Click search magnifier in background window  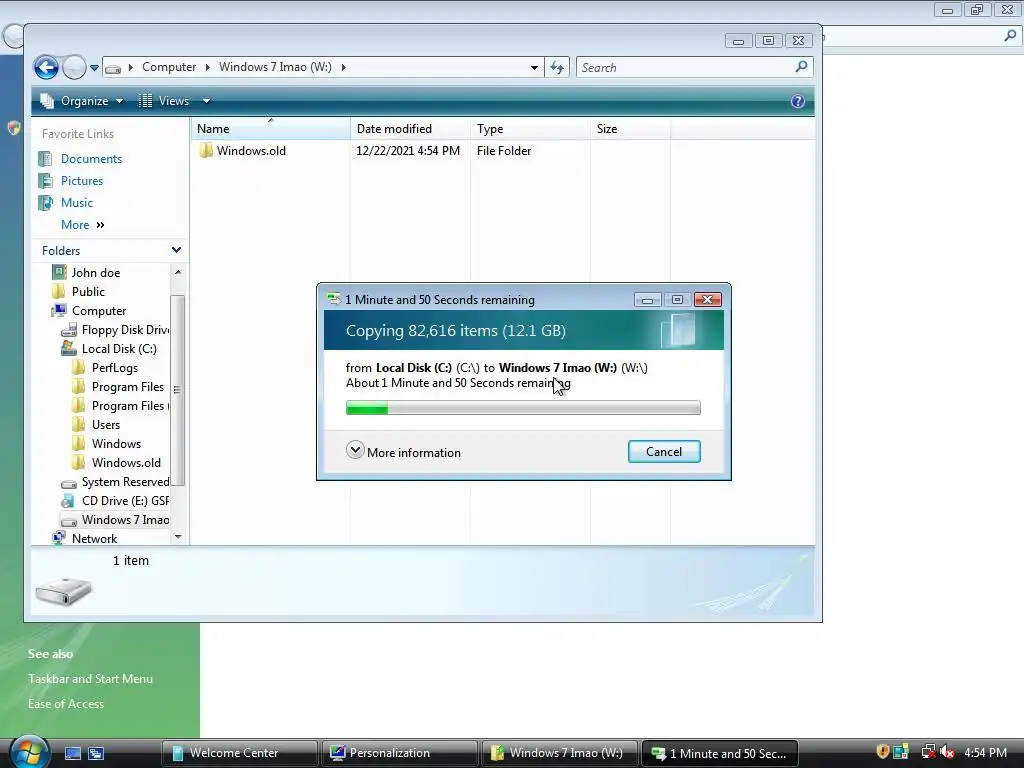tap(1010, 36)
